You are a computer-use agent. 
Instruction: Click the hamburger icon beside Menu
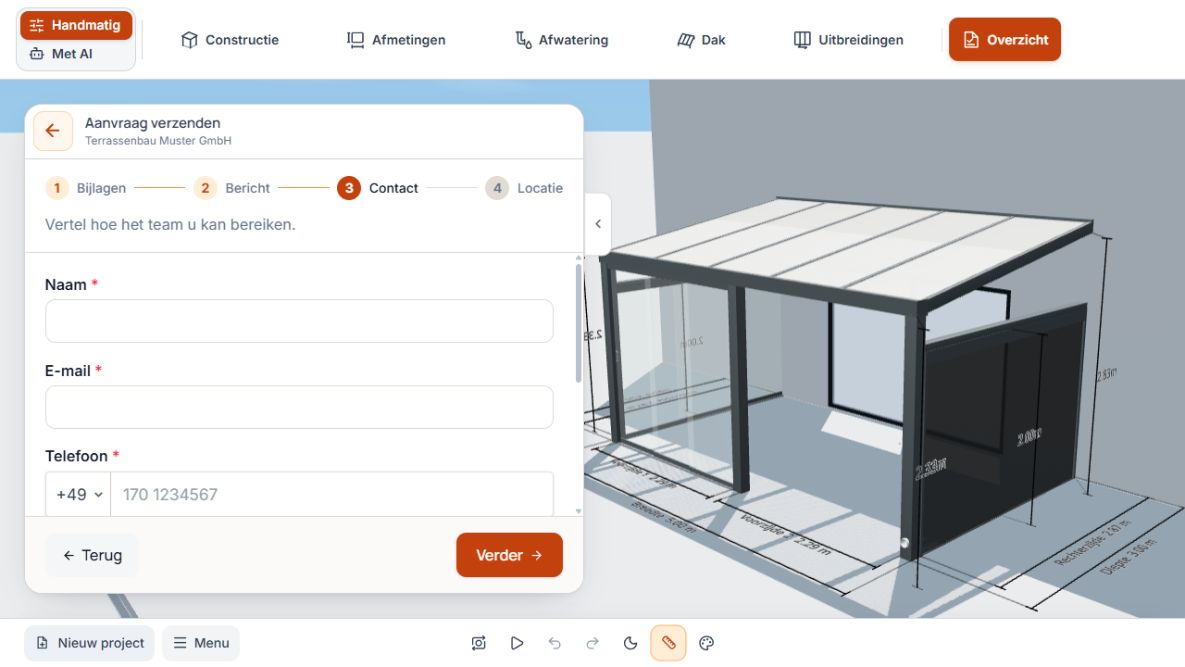point(180,643)
